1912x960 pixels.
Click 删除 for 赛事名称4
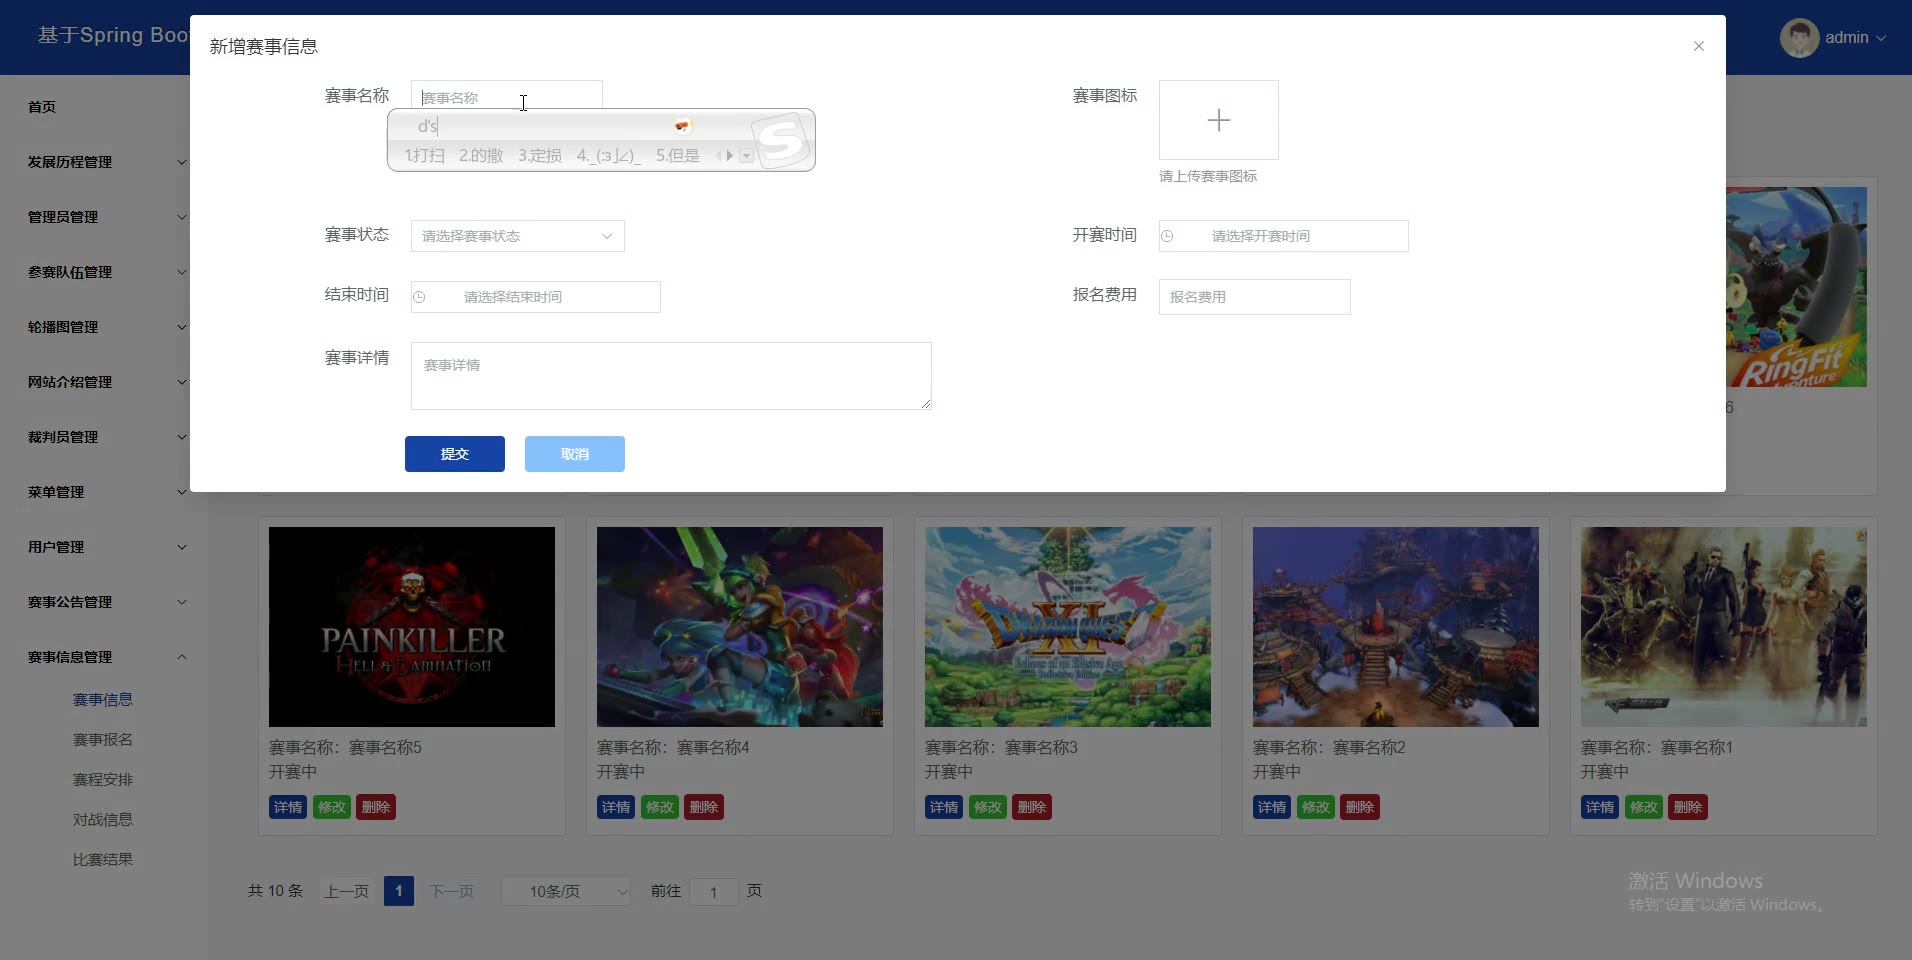point(704,807)
